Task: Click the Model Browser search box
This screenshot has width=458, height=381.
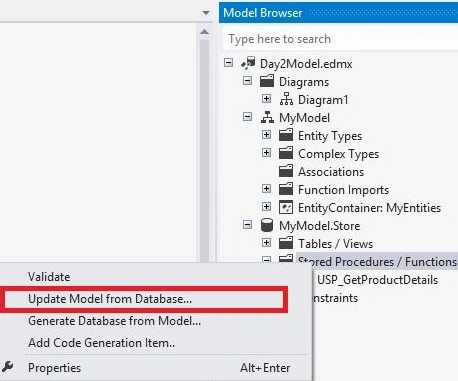Action: (x=340, y=39)
